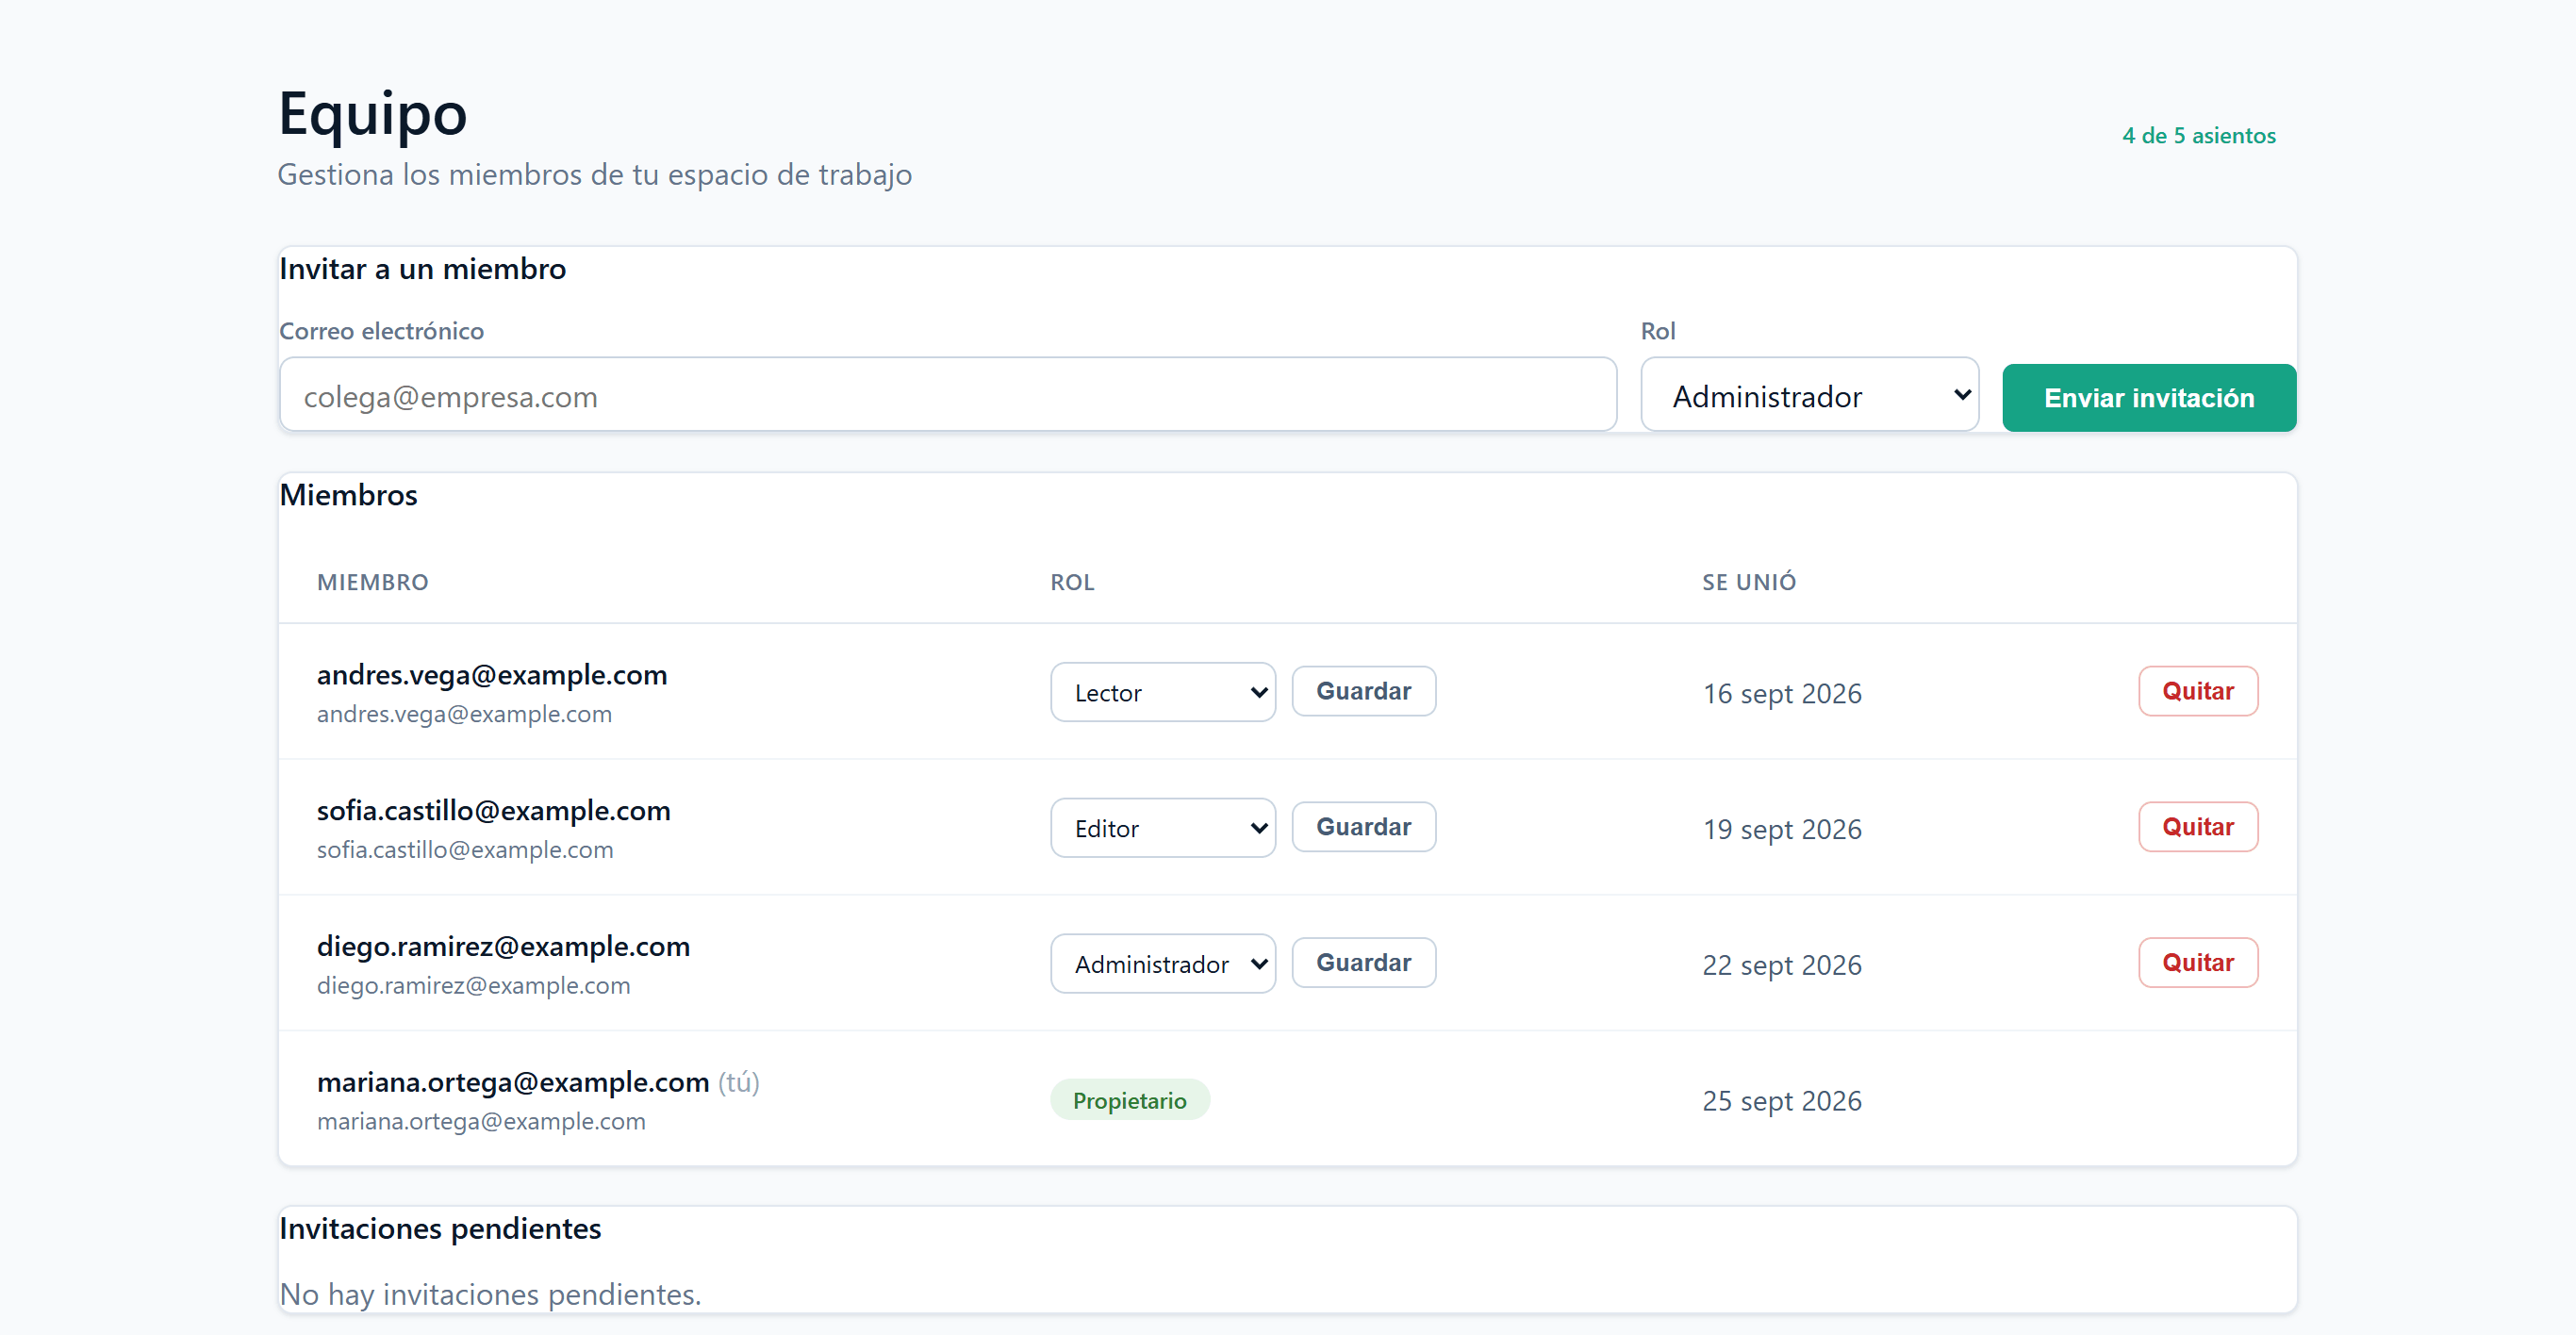
Task: Click Guardar in diego.ramirez's row
Action: click(1363, 963)
